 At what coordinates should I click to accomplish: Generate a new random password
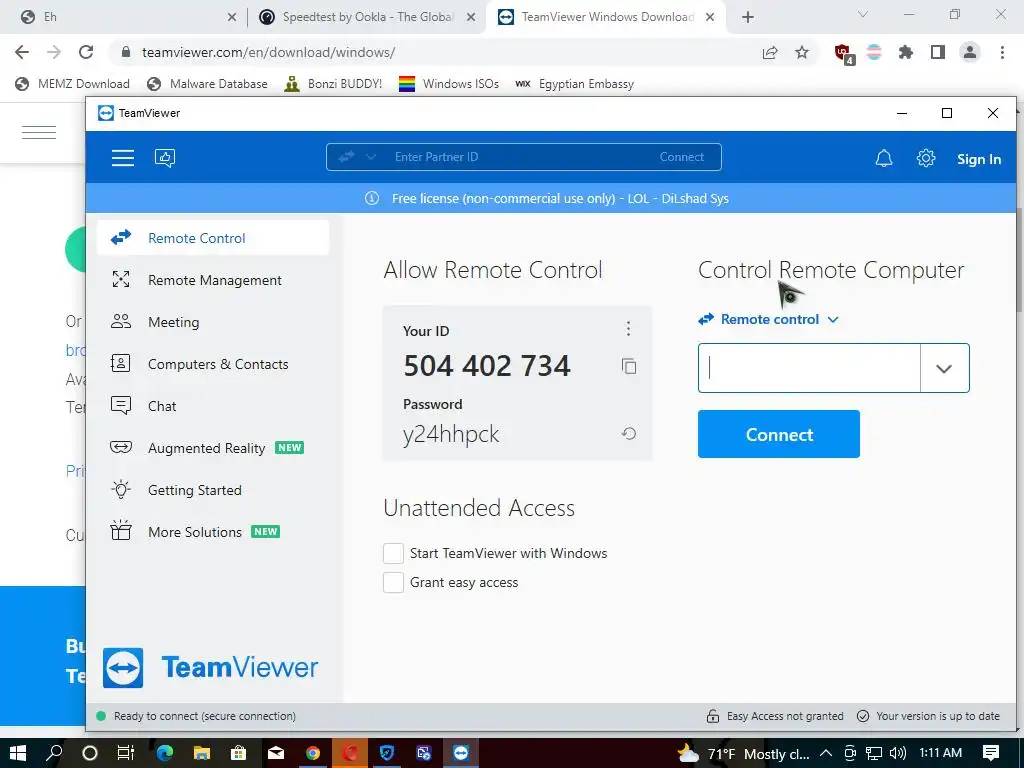pyautogui.click(x=629, y=434)
